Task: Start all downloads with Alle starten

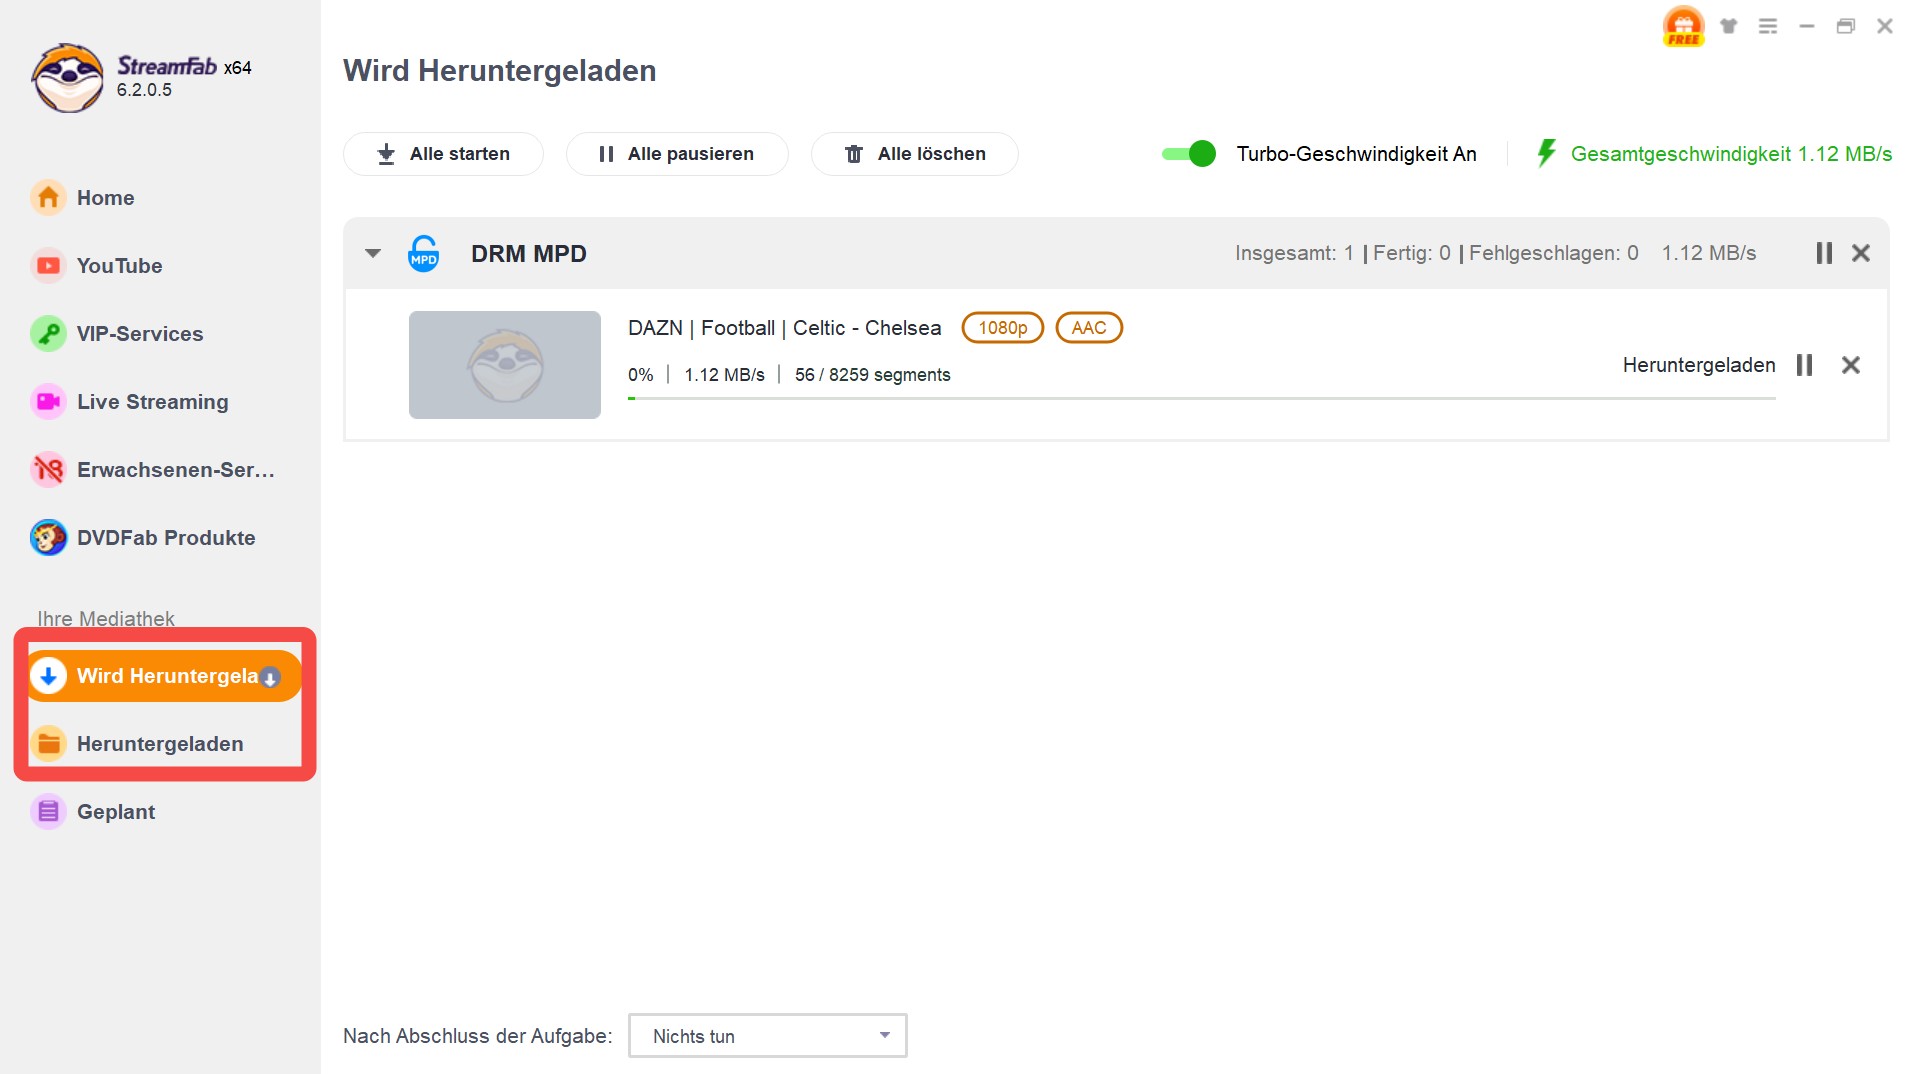Action: click(x=443, y=154)
